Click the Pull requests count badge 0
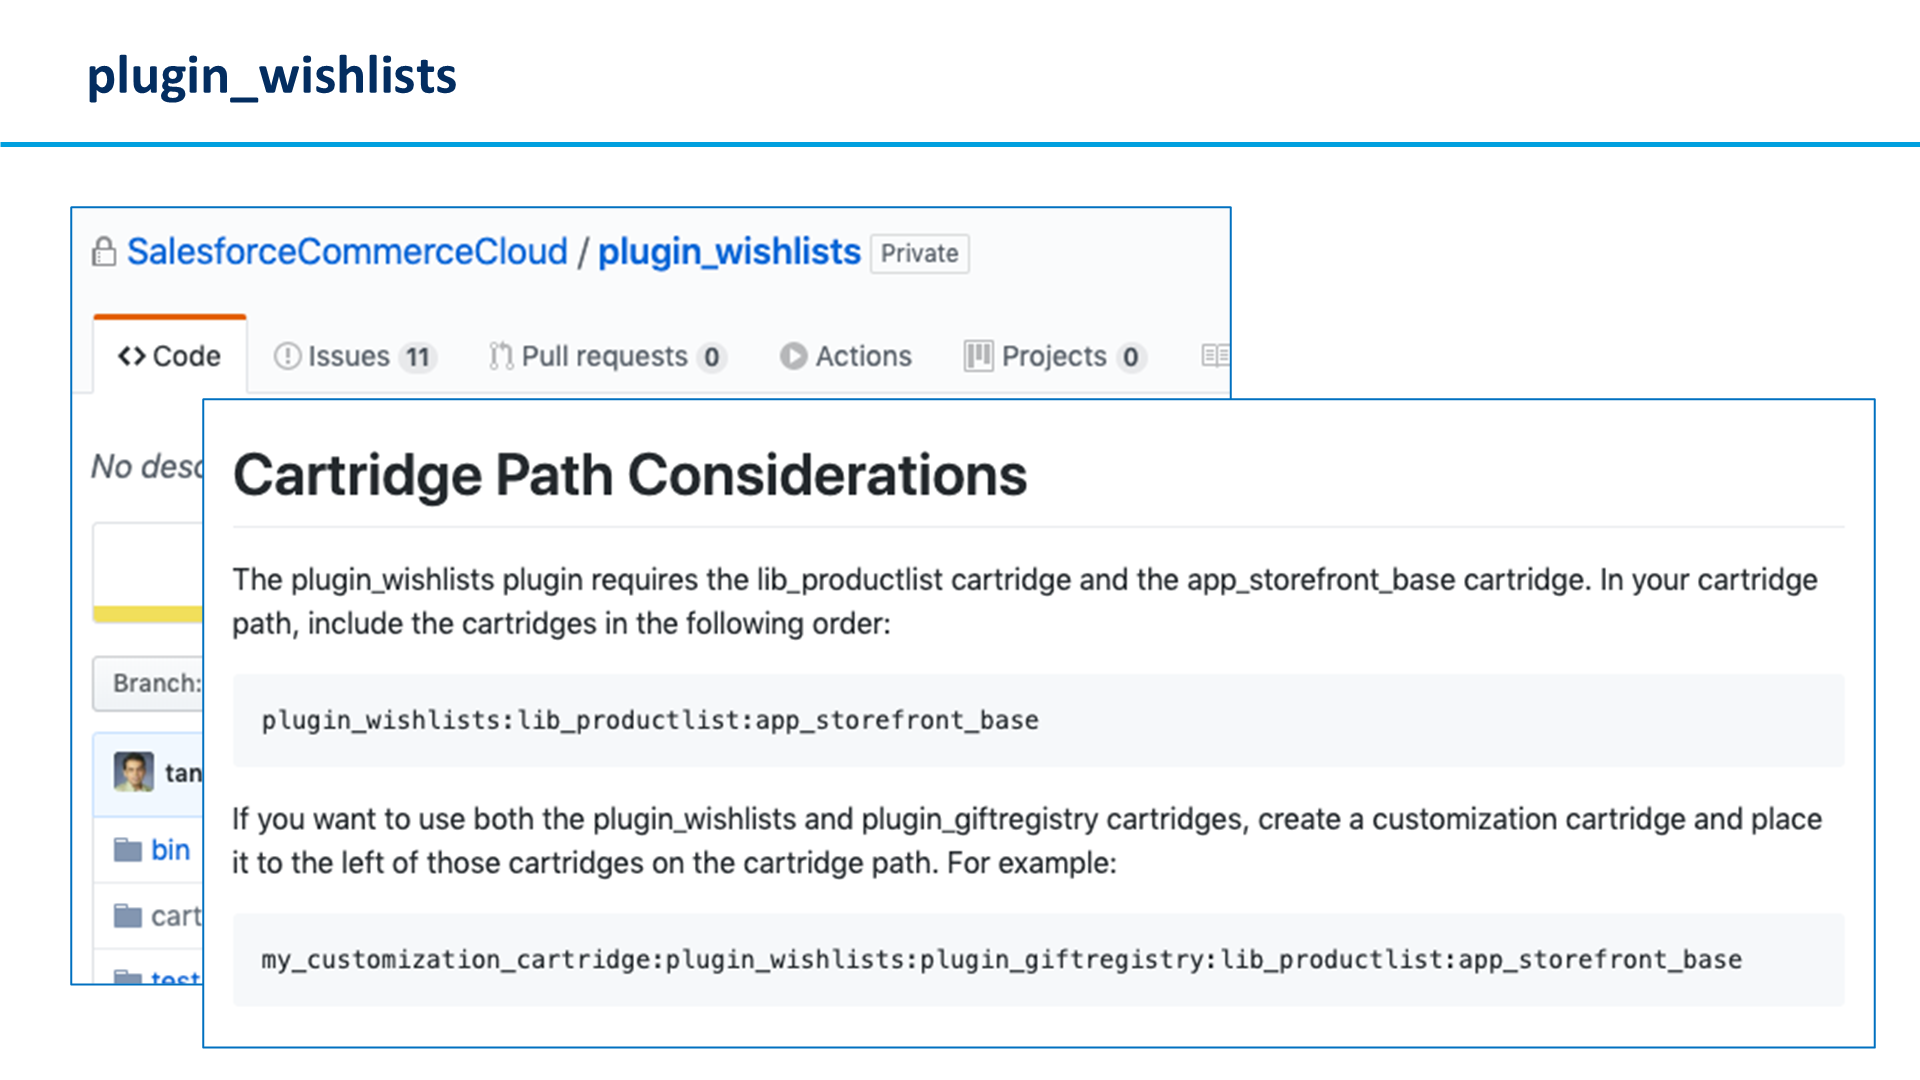The width and height of the screenshot is (1920, 1080). [x=711, y=357]
